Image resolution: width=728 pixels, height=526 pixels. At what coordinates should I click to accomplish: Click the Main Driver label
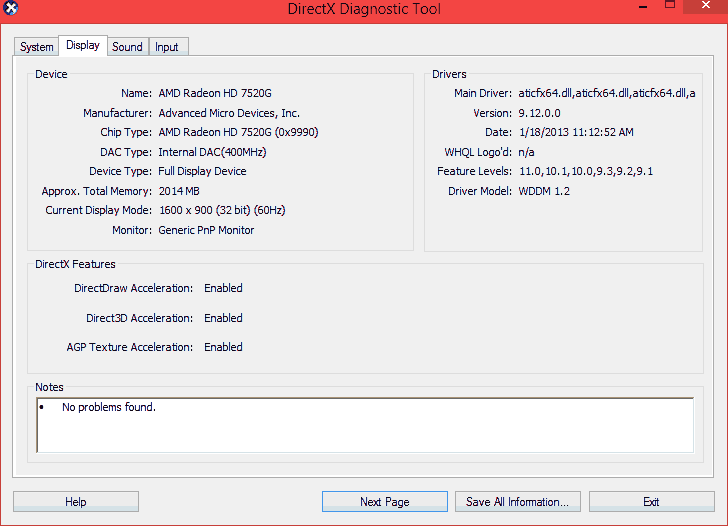[x=483, y=93]
